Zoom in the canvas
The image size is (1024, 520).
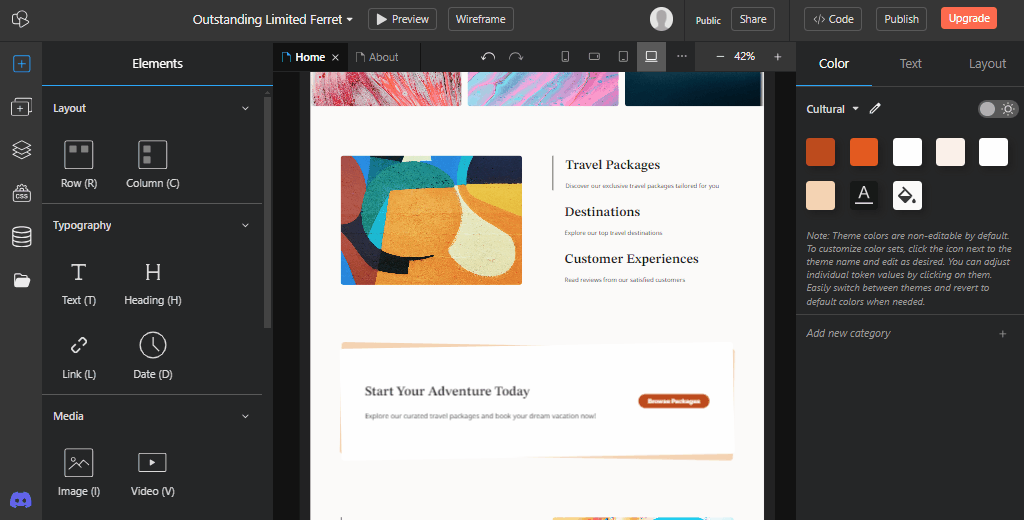778,57
